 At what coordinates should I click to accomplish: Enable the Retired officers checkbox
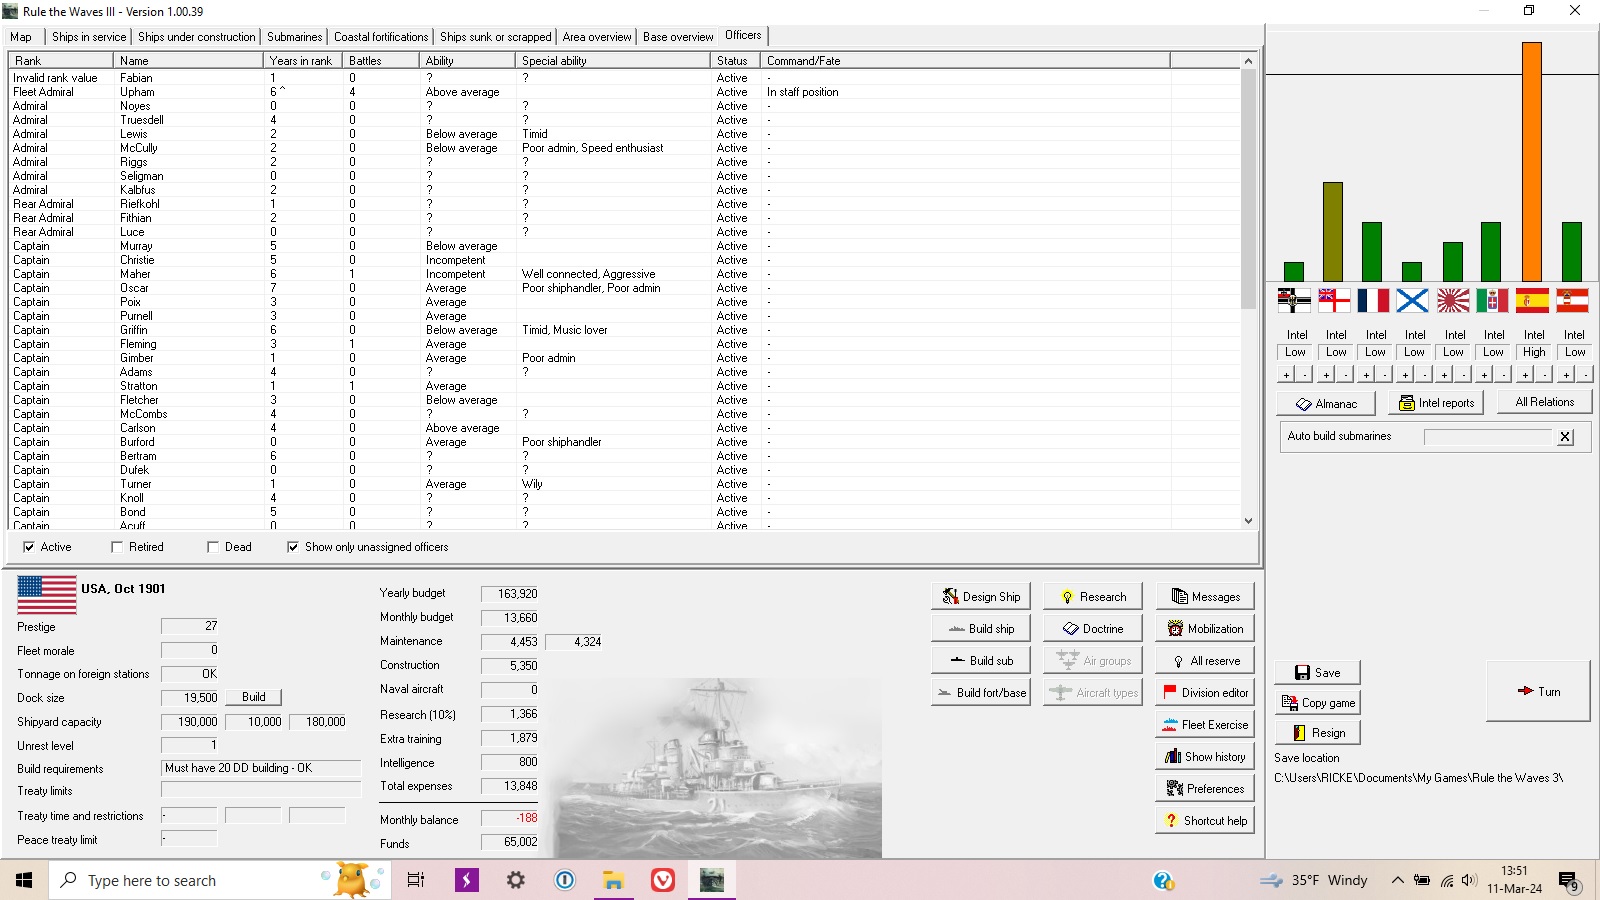pos(117,547)
